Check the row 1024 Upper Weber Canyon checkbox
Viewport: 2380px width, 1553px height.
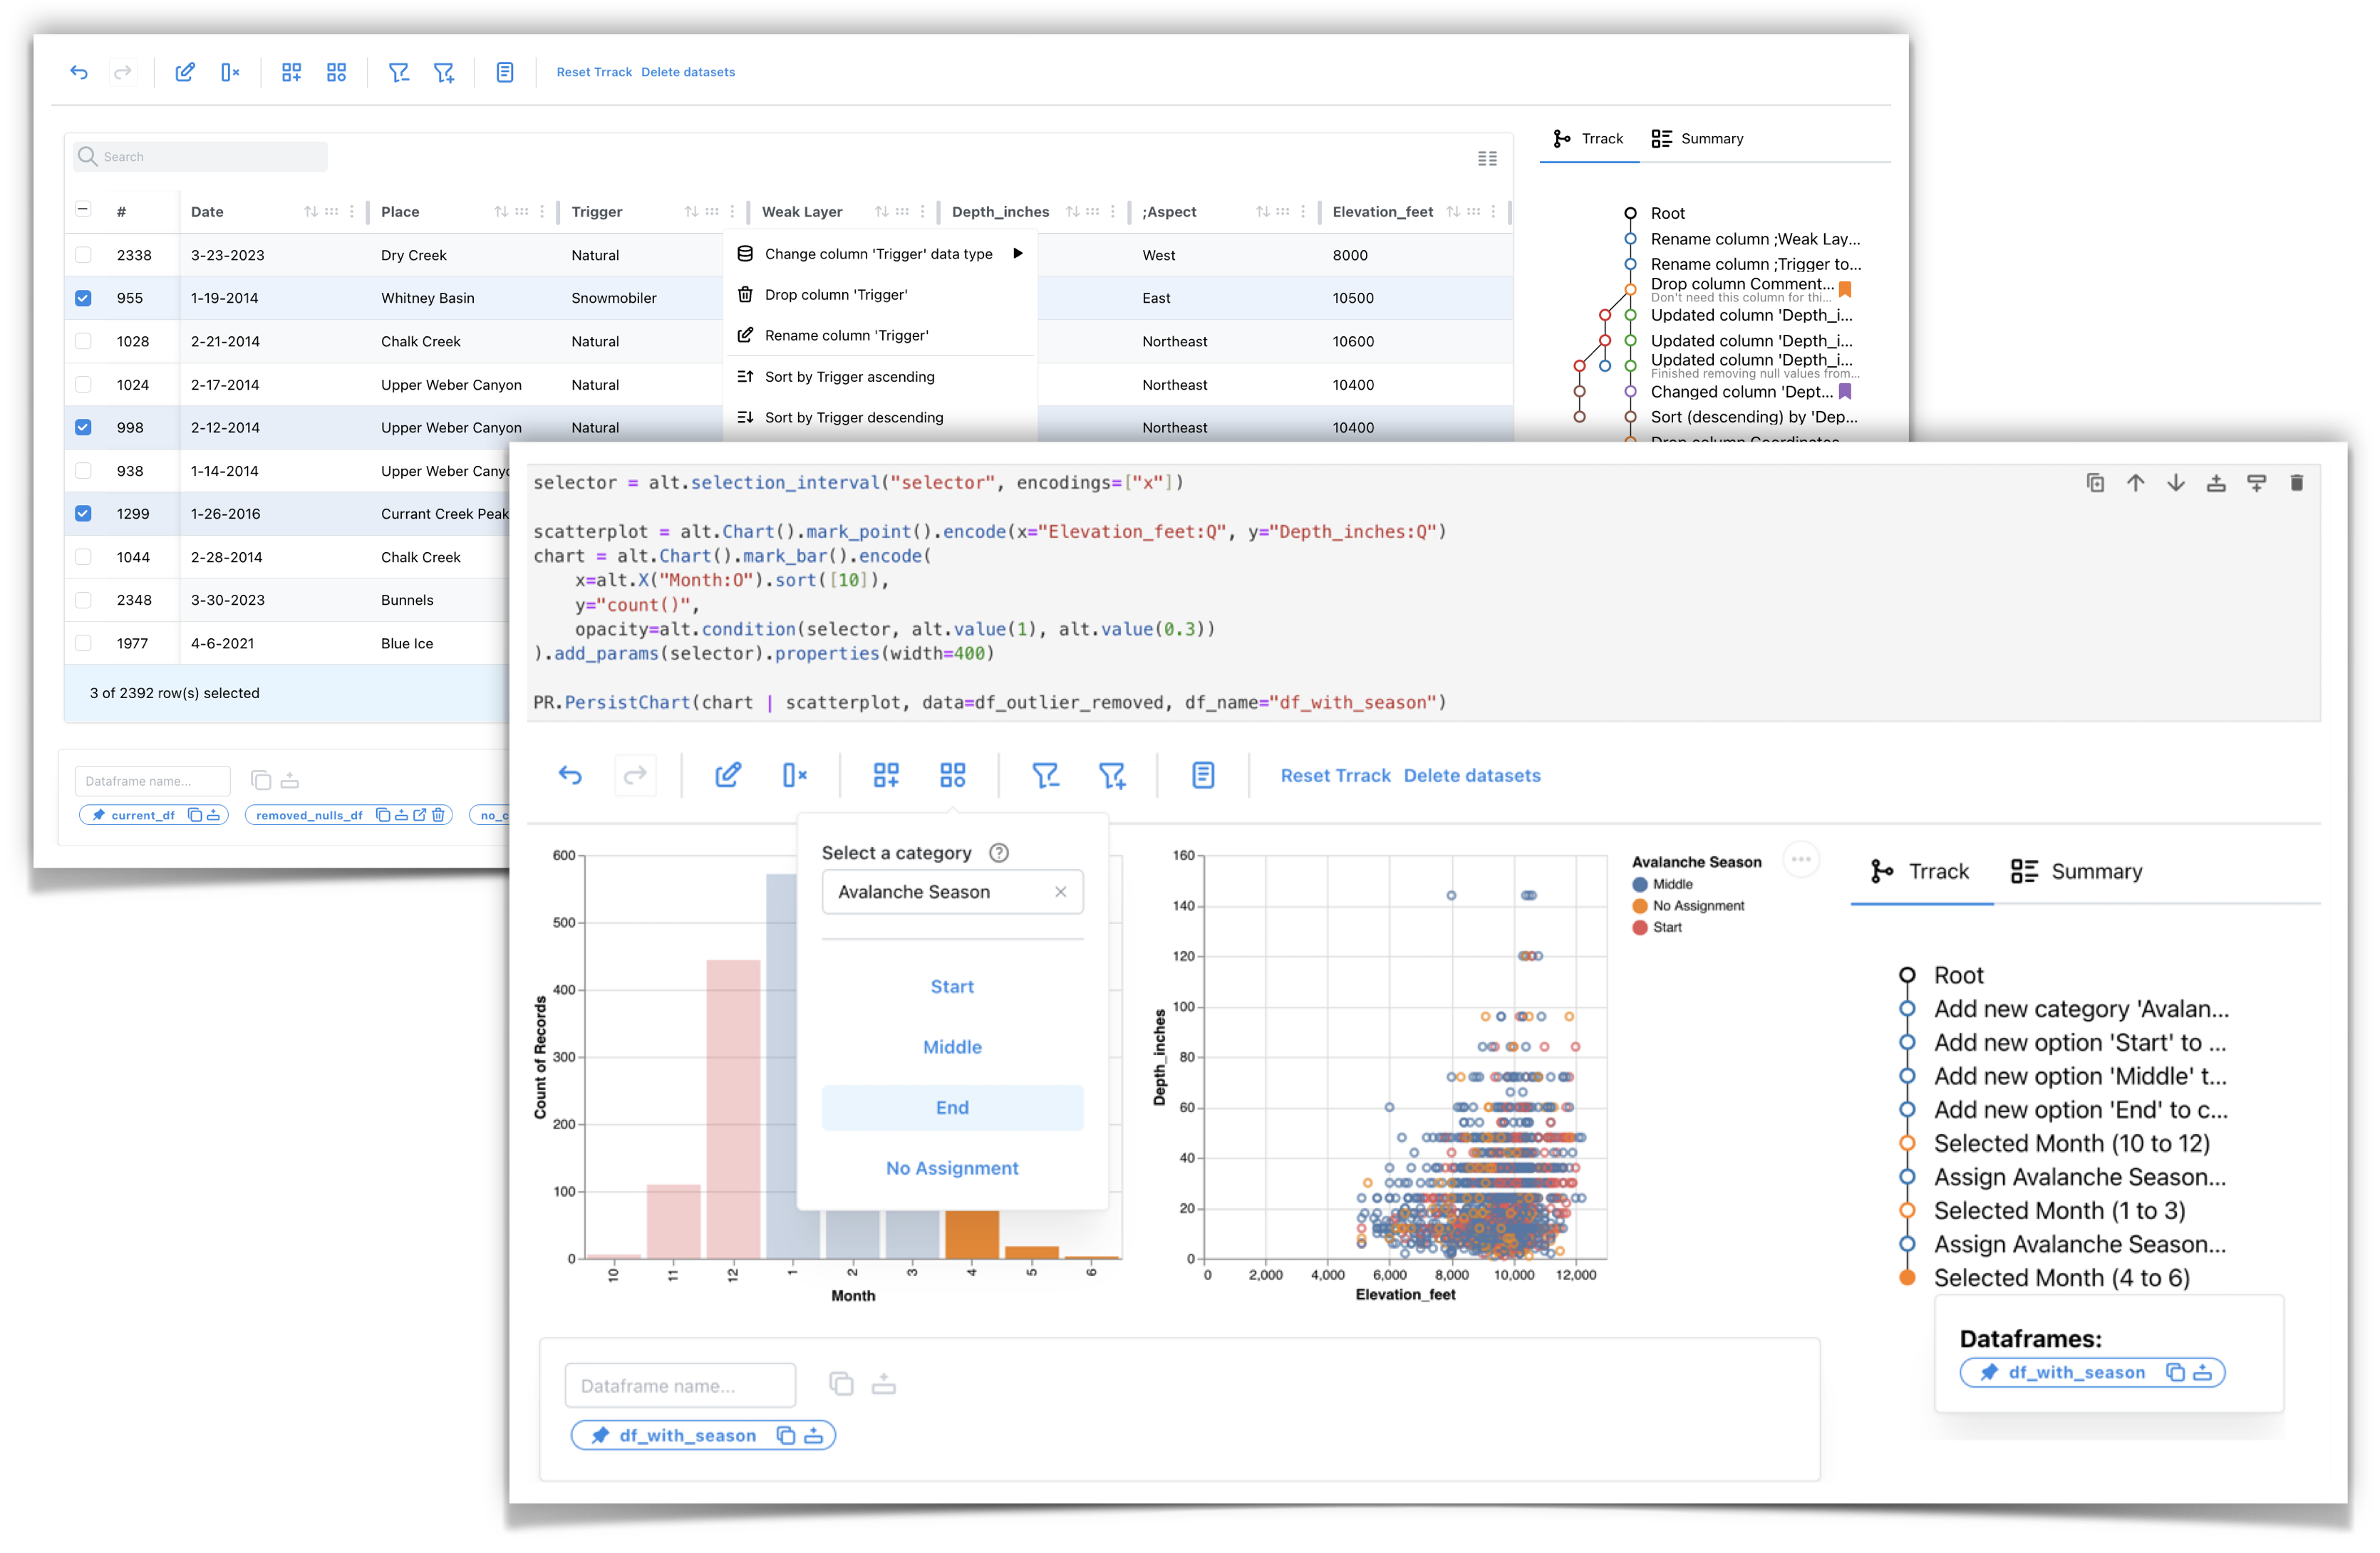pyautogui.click(x=83, y=384)
